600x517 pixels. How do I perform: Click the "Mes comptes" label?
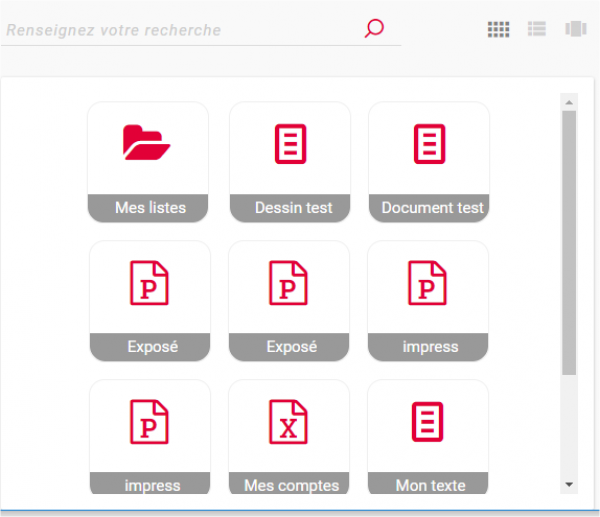[x=291, y=486]
